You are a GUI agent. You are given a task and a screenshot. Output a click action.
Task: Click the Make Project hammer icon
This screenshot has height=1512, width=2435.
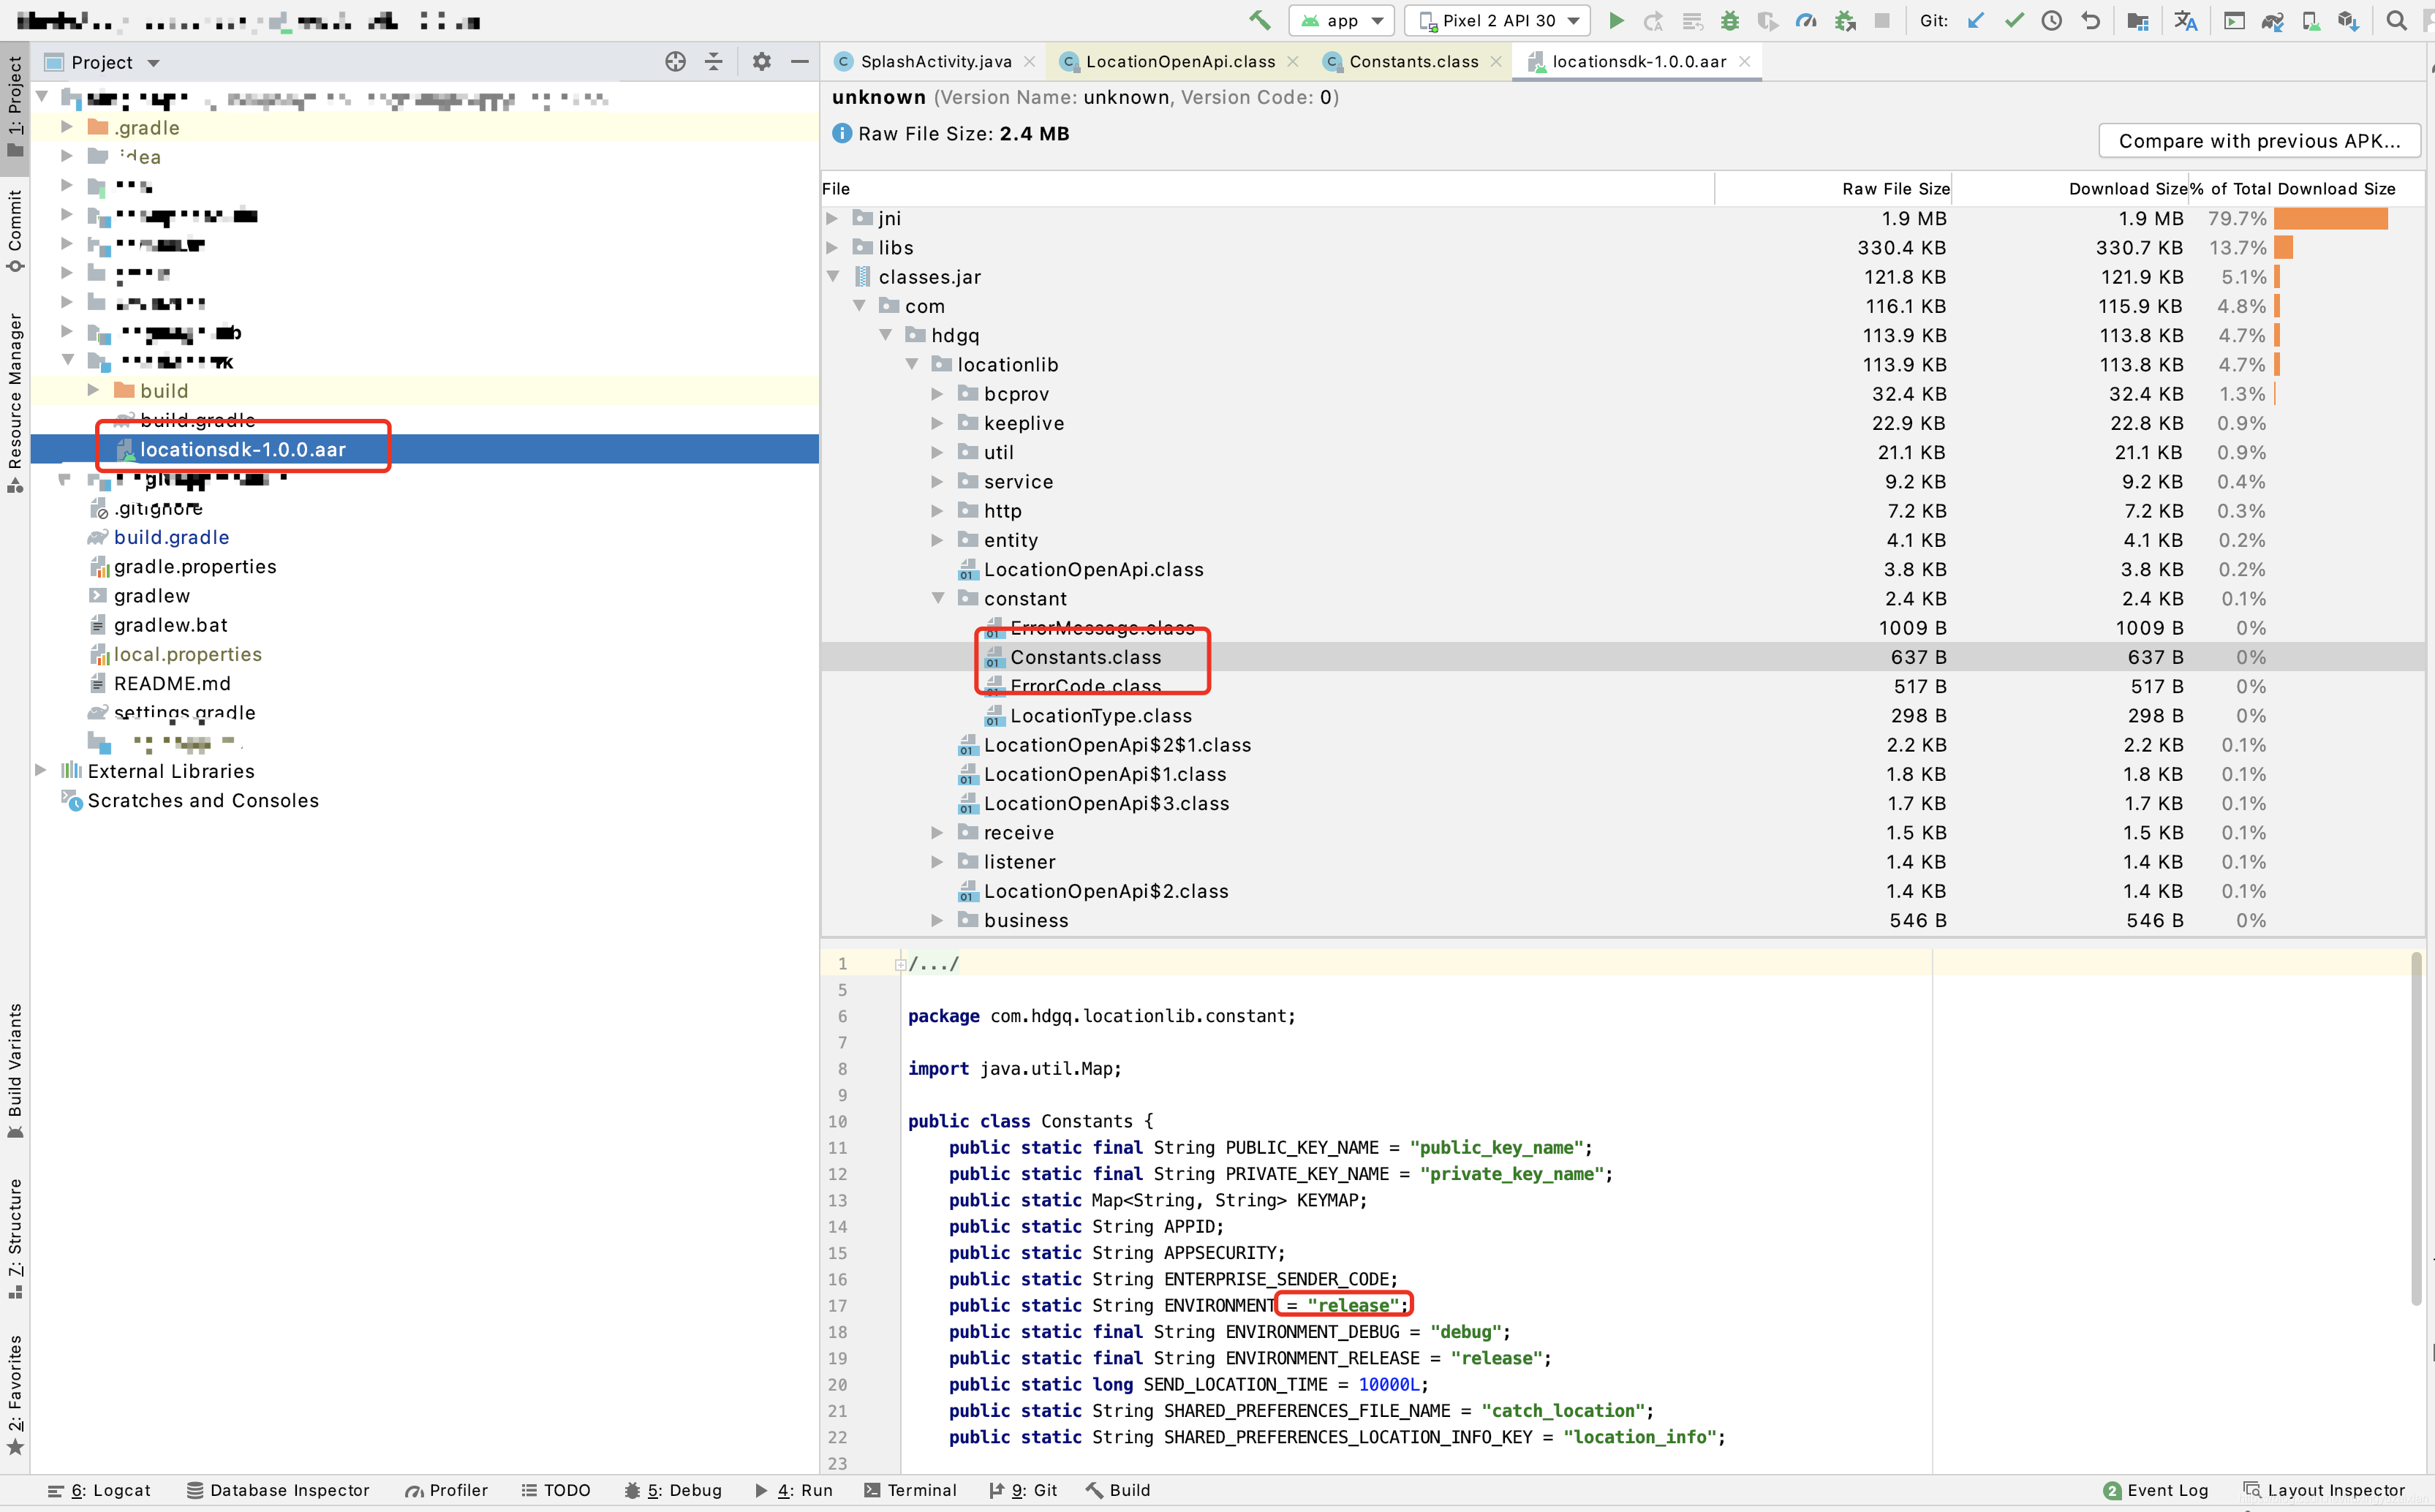click(1259, 20)
